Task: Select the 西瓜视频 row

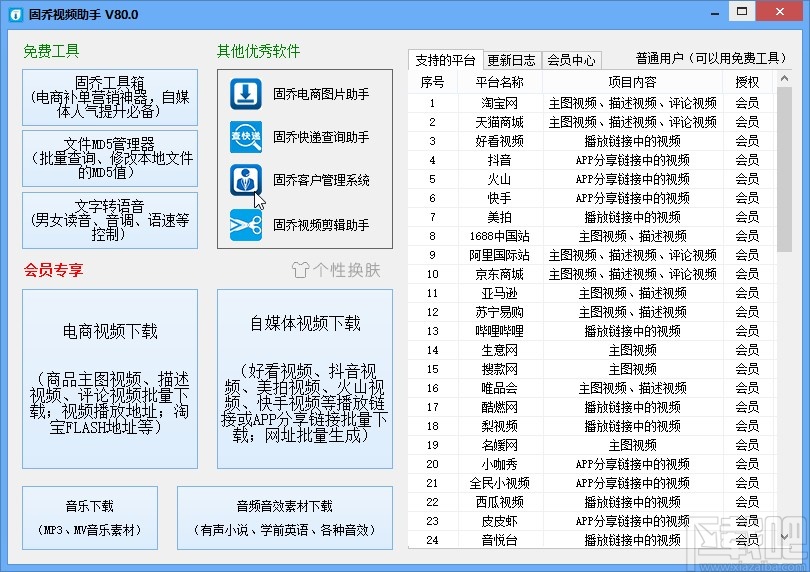Action: [592, 502]
